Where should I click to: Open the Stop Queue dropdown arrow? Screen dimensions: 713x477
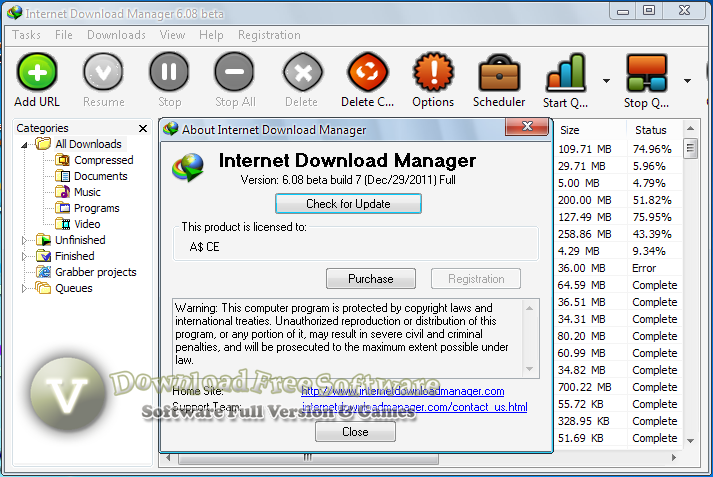687,81
